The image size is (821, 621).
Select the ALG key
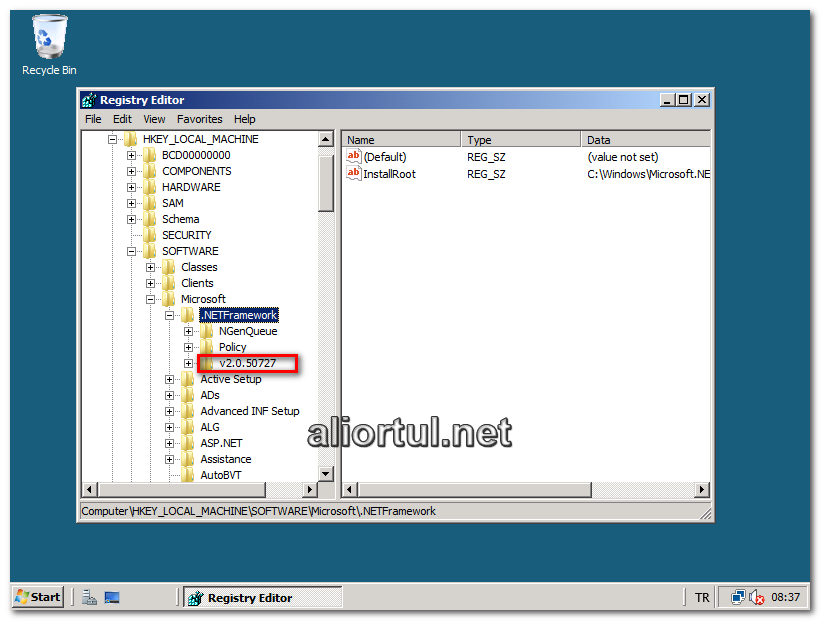pos(209,427)
